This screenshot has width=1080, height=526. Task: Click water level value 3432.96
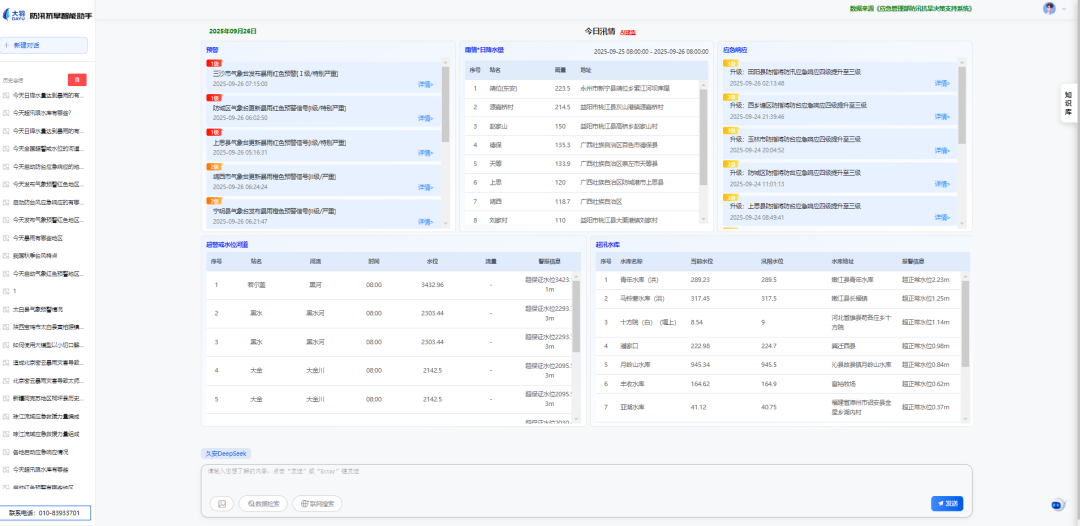[433, 284]
